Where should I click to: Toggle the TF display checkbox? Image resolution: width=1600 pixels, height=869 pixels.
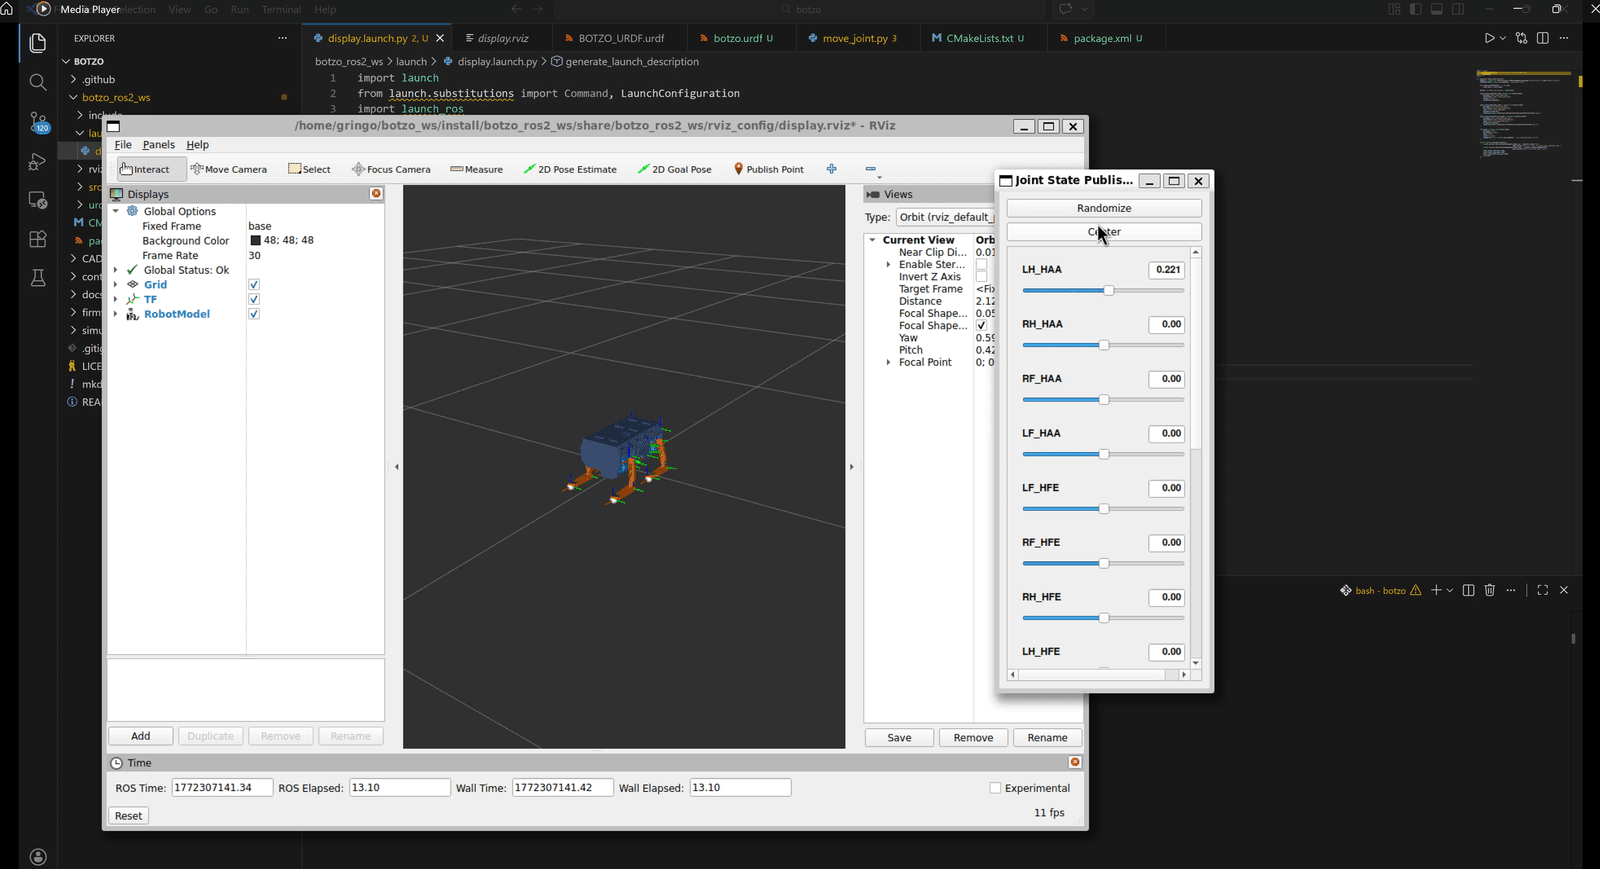pyautogui.click(x=254, y=299)
